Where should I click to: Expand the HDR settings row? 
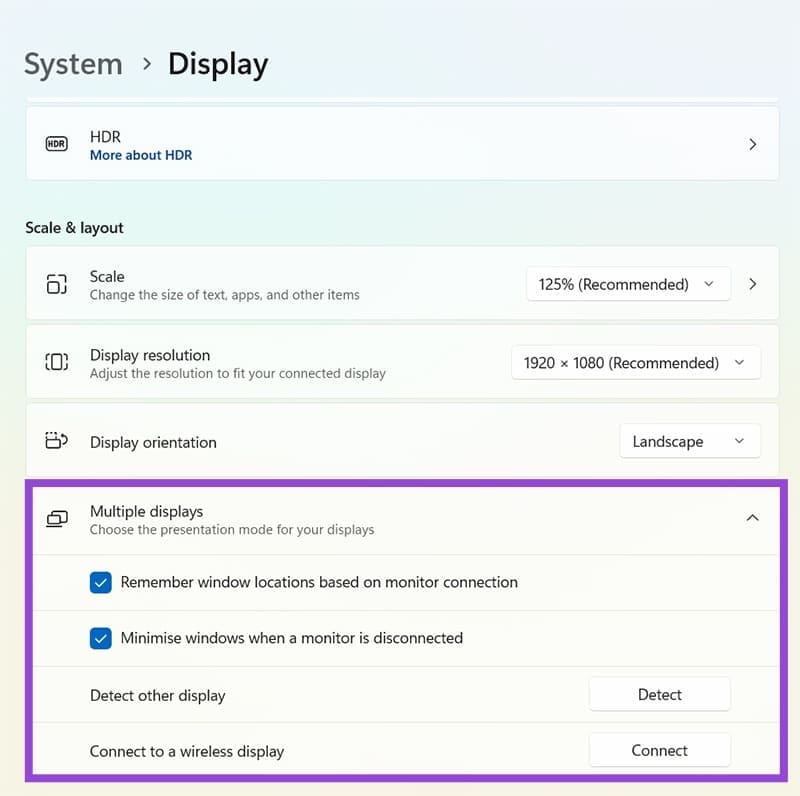click(753, 144)
